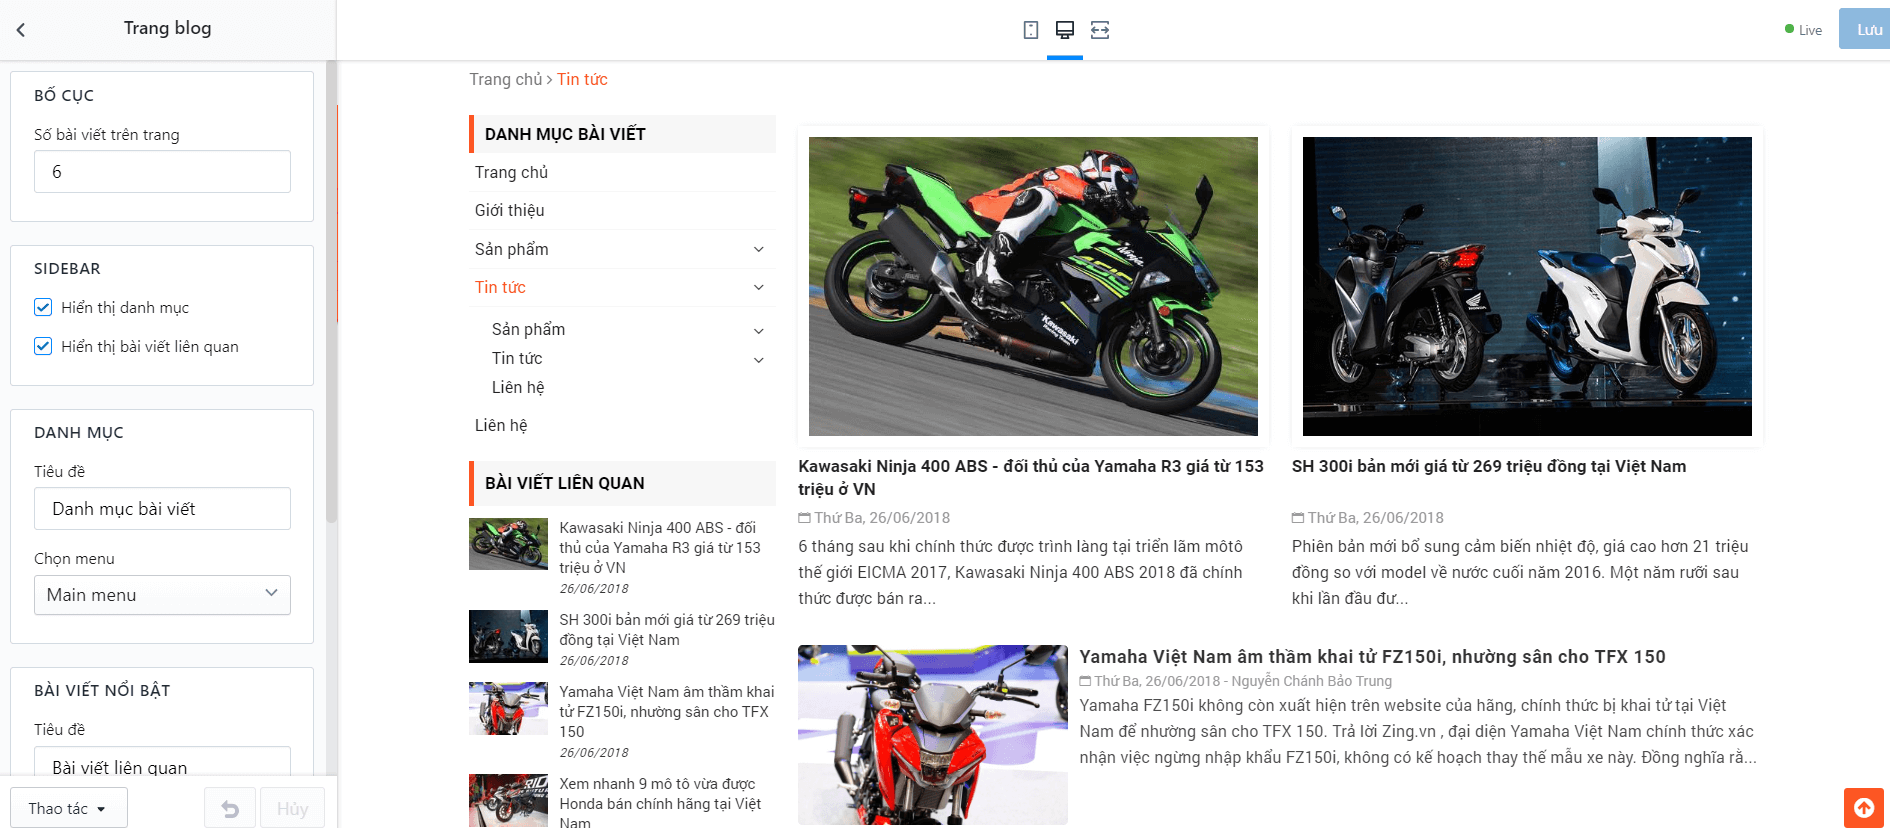
Task: Open nested Liên hệ submenu item
Action: tap(518, 387)
